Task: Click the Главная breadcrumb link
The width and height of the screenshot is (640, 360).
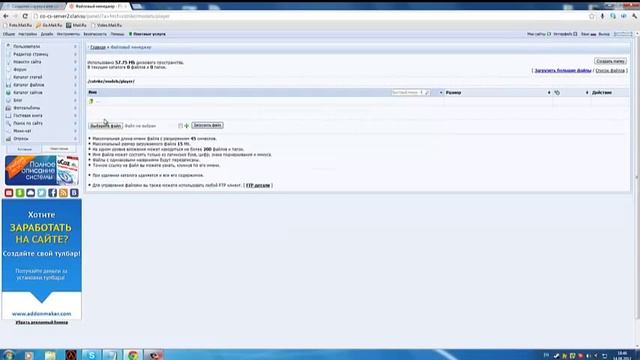Action: point(98,47)
